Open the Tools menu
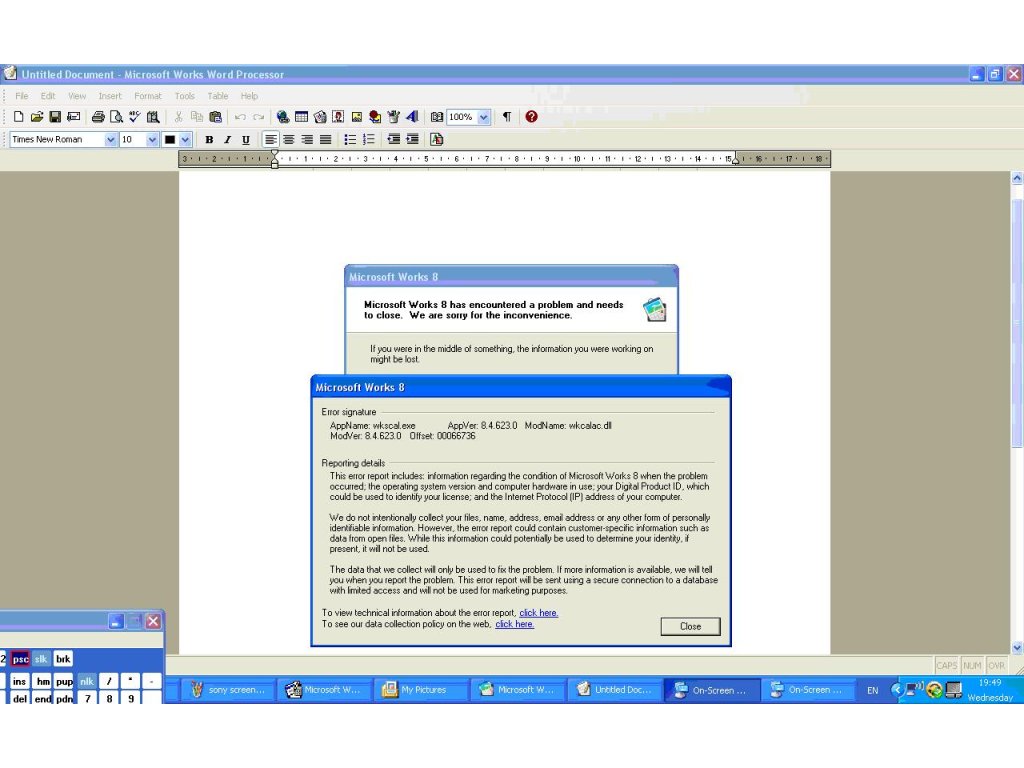The height and width of the screenshot is (768, 1024). [184, 95]
